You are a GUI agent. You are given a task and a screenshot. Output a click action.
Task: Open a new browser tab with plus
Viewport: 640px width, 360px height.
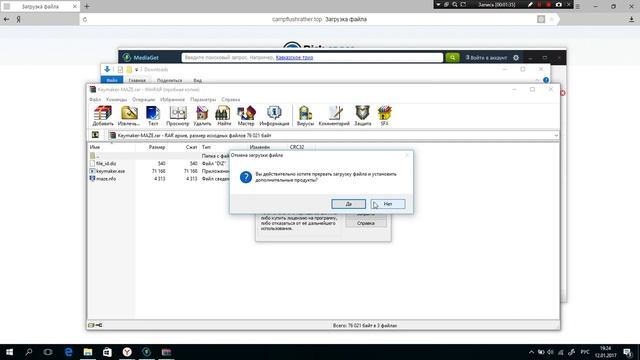tap(87, 6)
